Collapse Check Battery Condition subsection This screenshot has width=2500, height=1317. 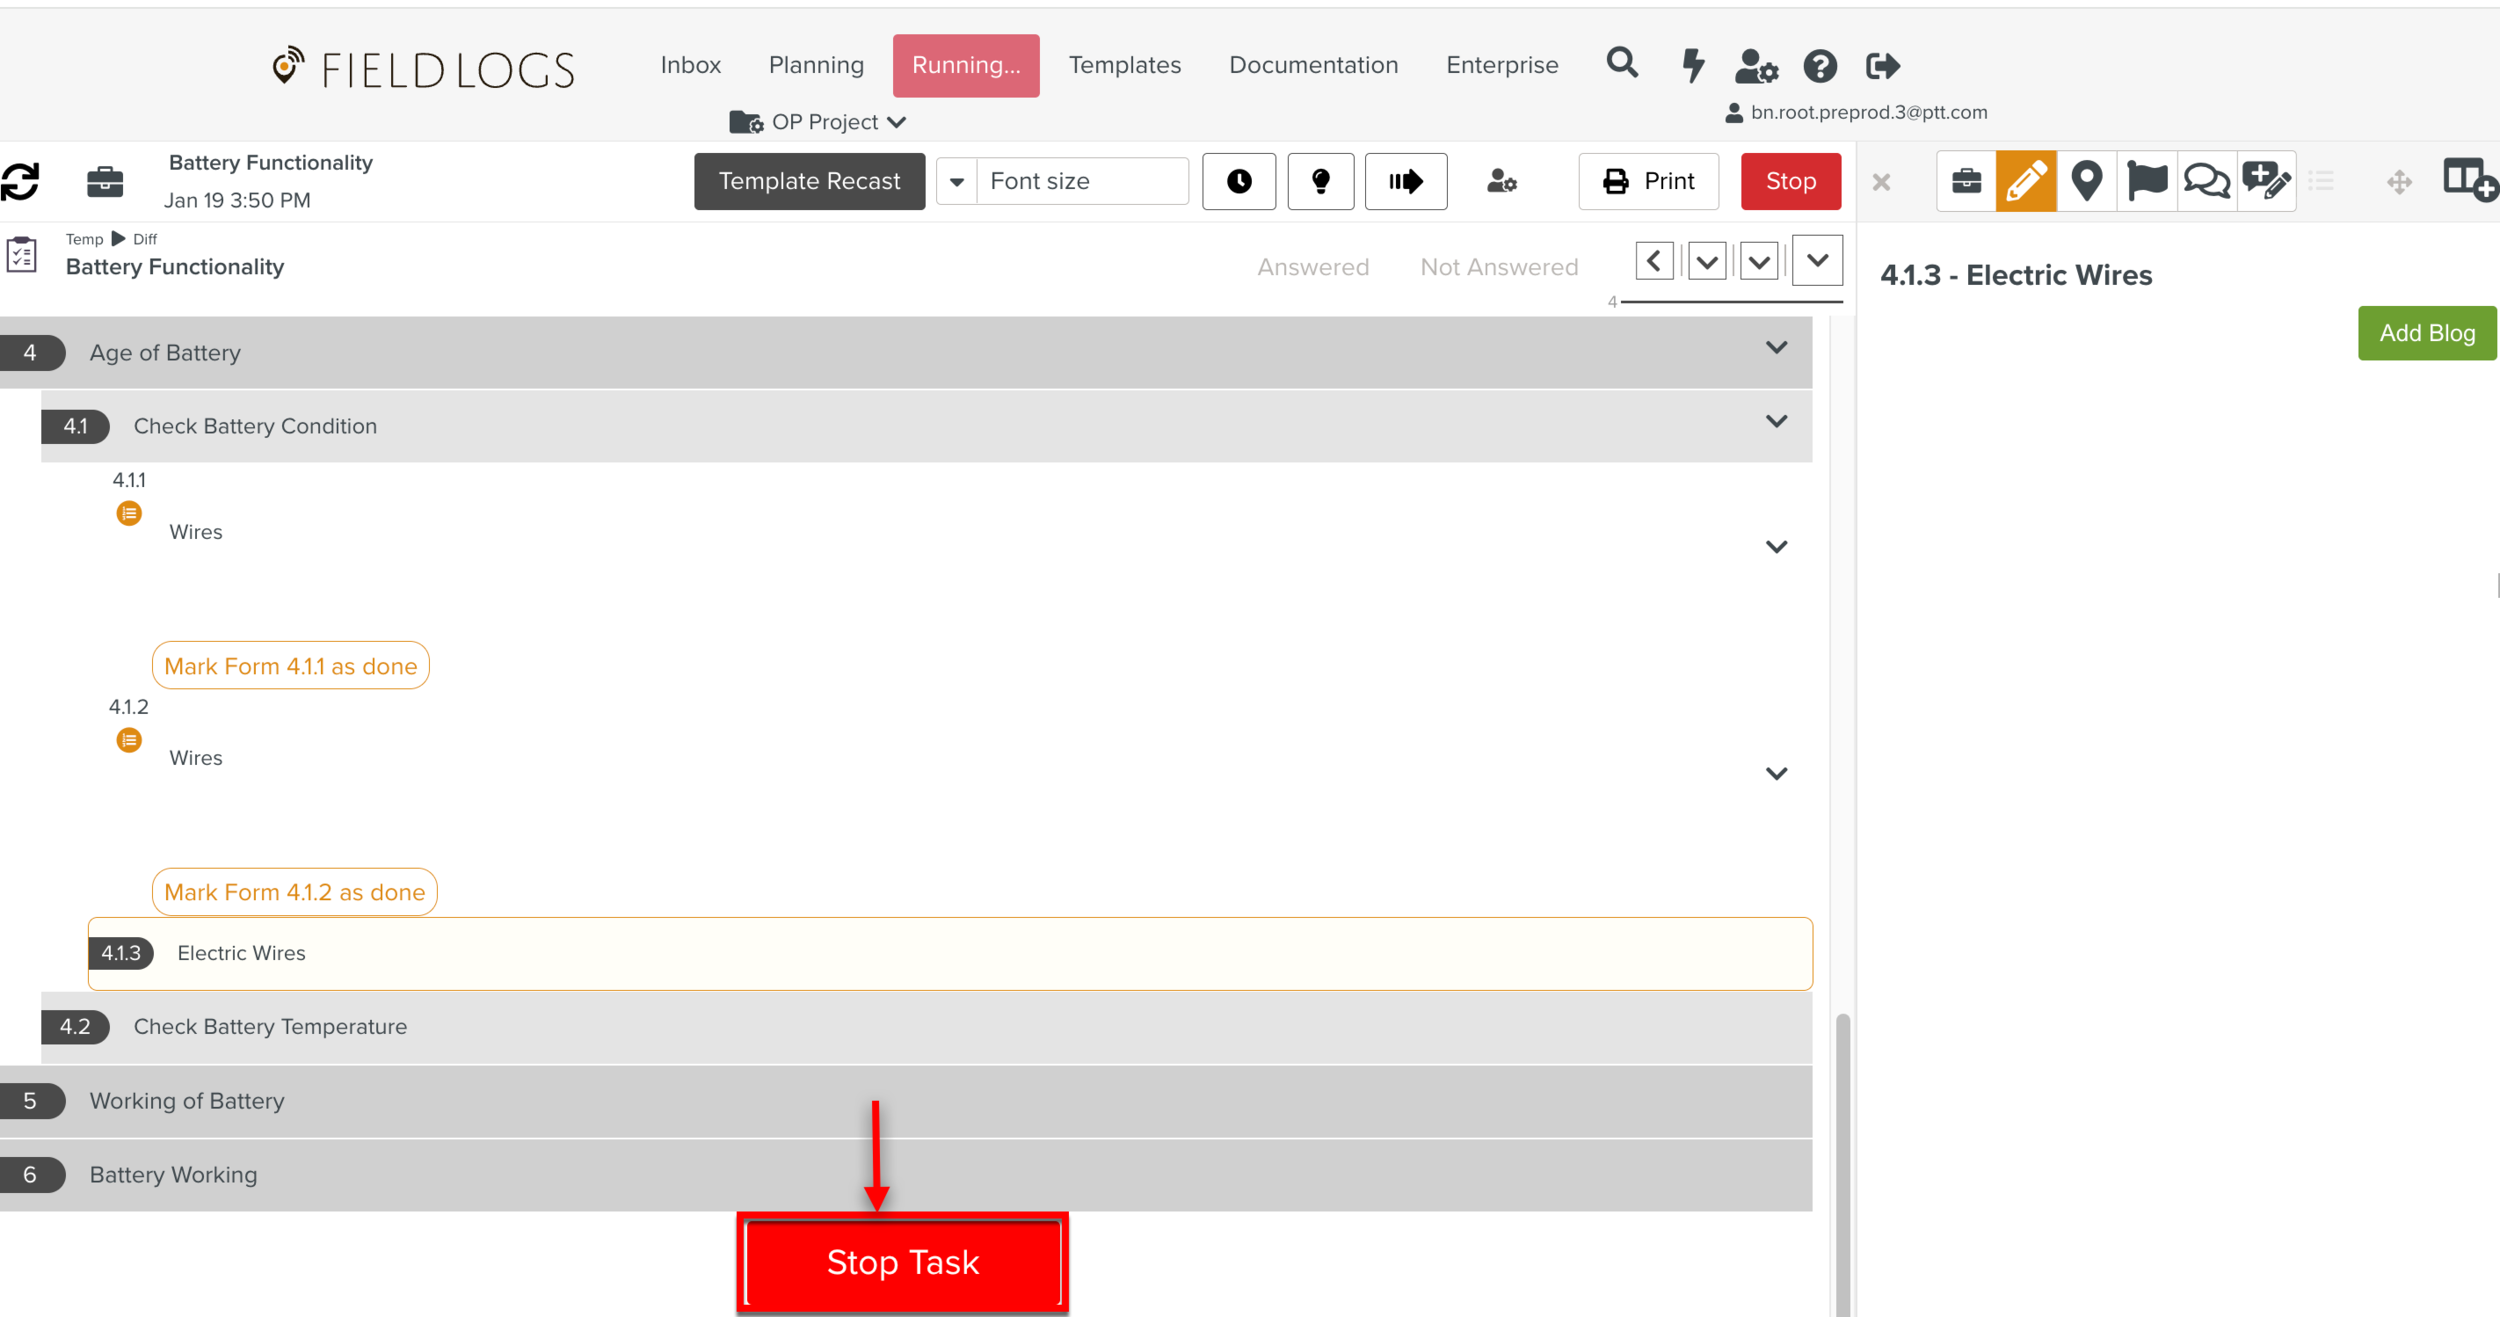[1775, 422]
